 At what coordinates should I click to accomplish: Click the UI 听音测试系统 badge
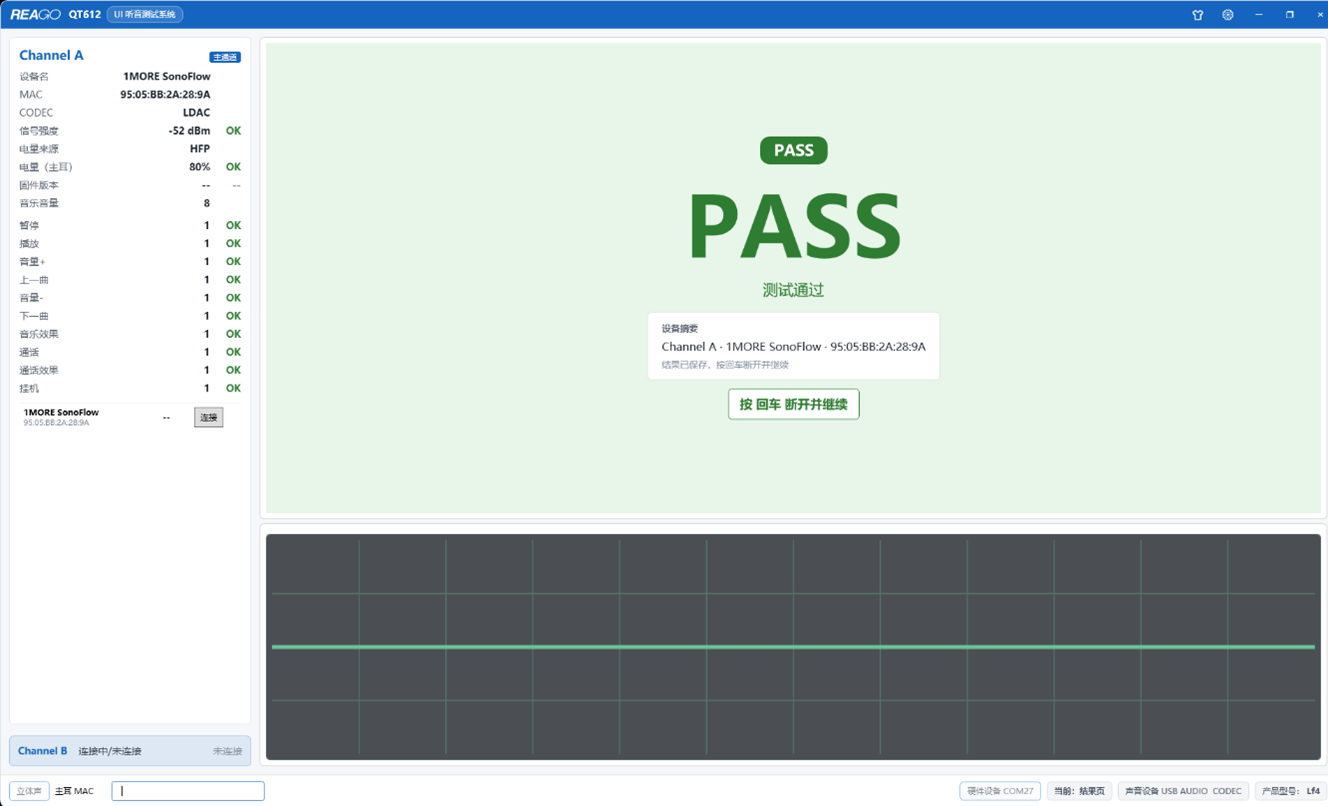tap(145, 15)
